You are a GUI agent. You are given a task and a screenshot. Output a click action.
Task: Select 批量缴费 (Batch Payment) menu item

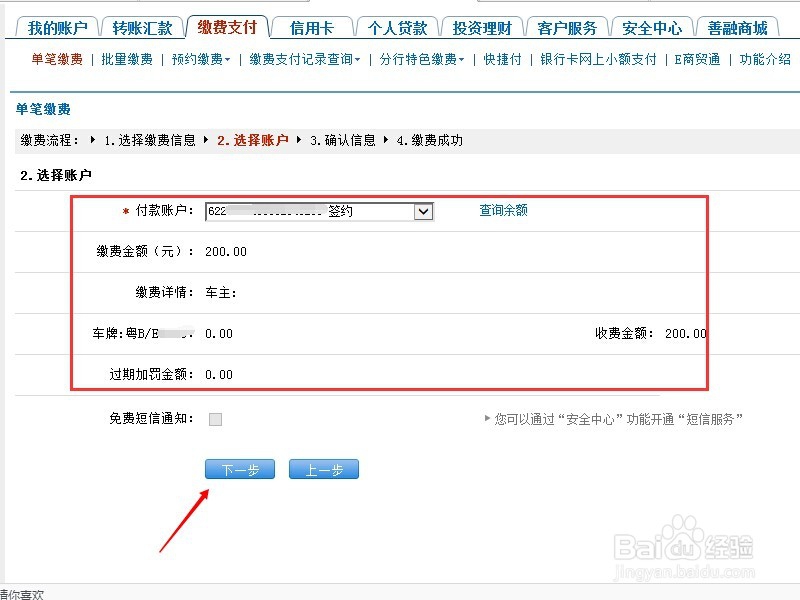pyautogui.click(x=129, y=60)
